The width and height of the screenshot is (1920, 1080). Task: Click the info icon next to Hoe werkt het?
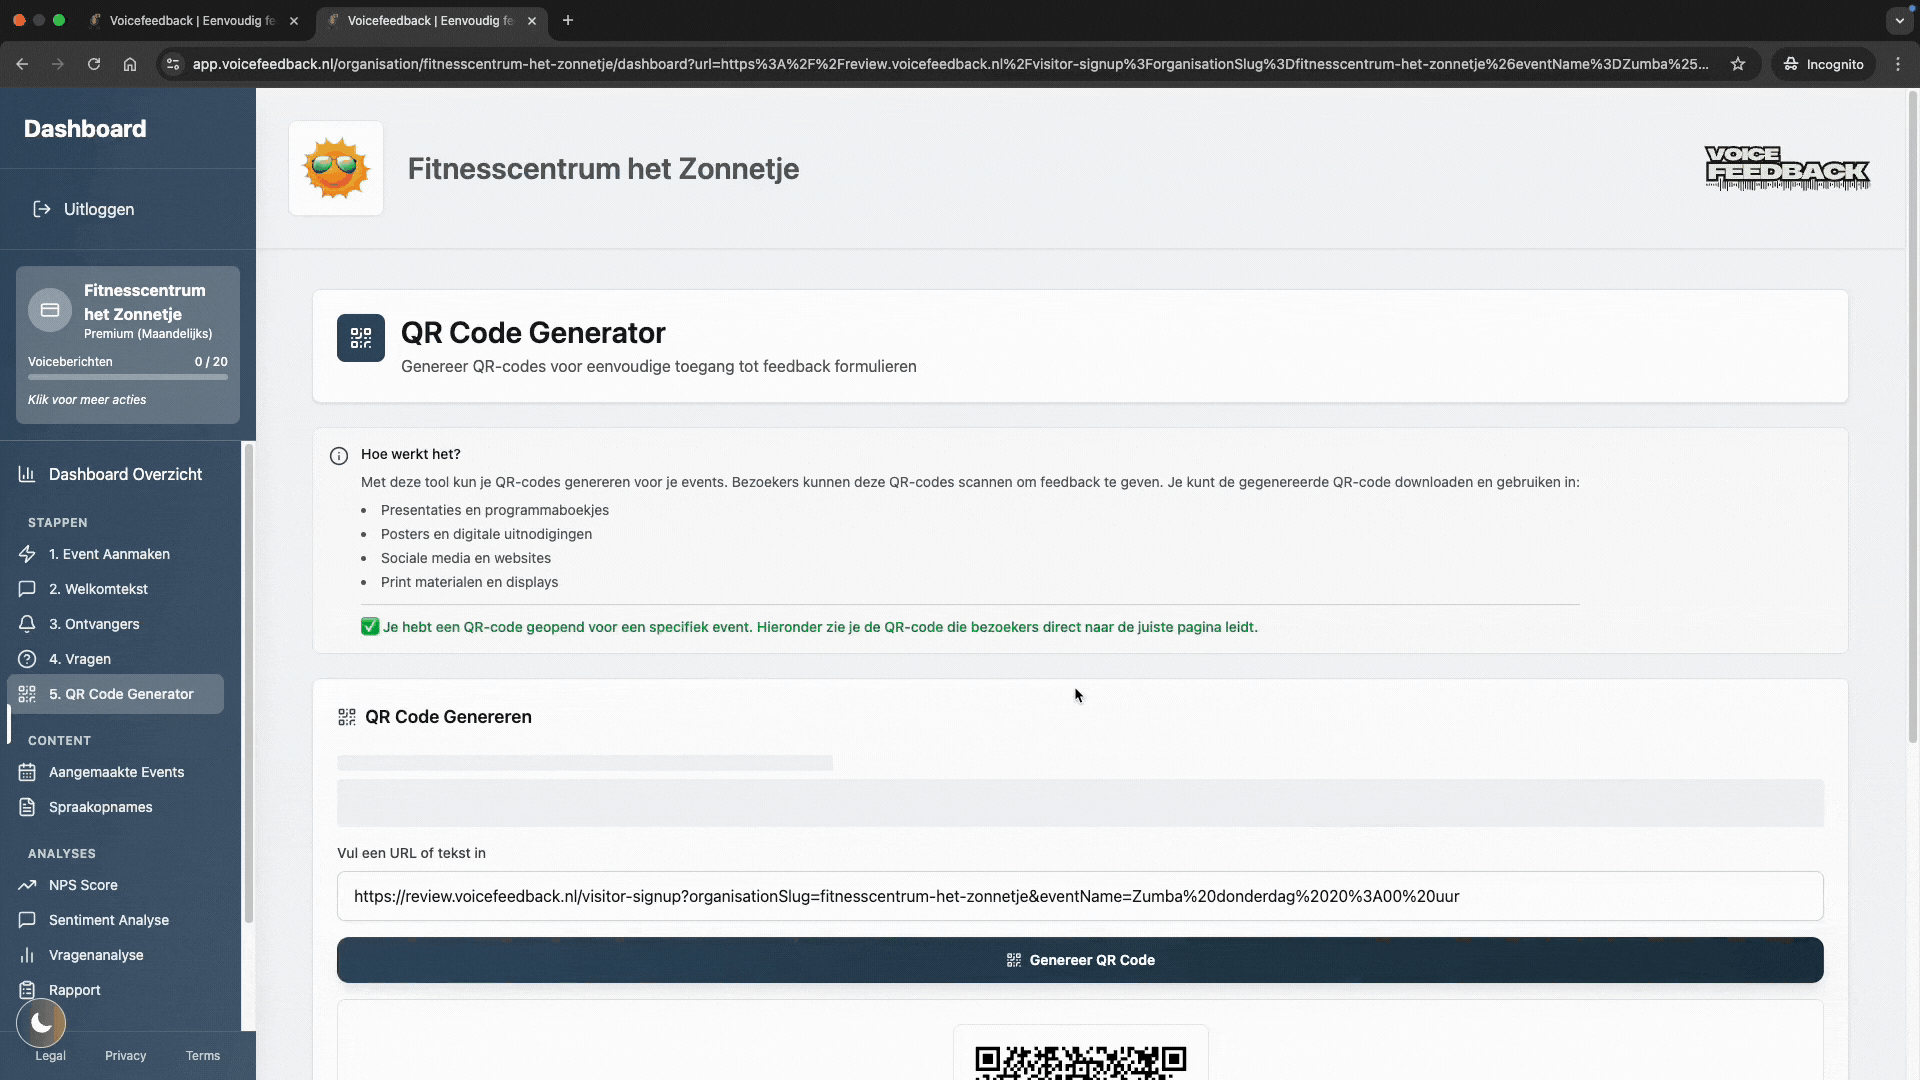(339, 456)
